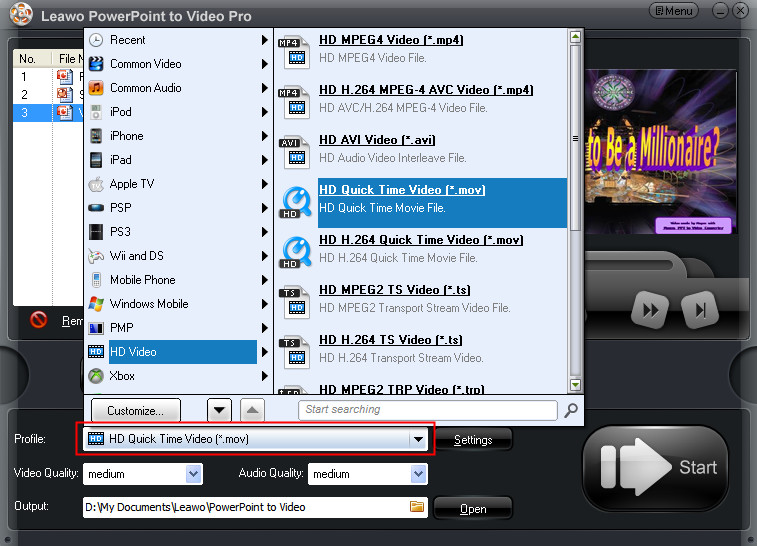Image resolution: width=757 pixels, height=546 pixels.
Task: Click the Recent clock icon
Action: click(x=96, y=40)
